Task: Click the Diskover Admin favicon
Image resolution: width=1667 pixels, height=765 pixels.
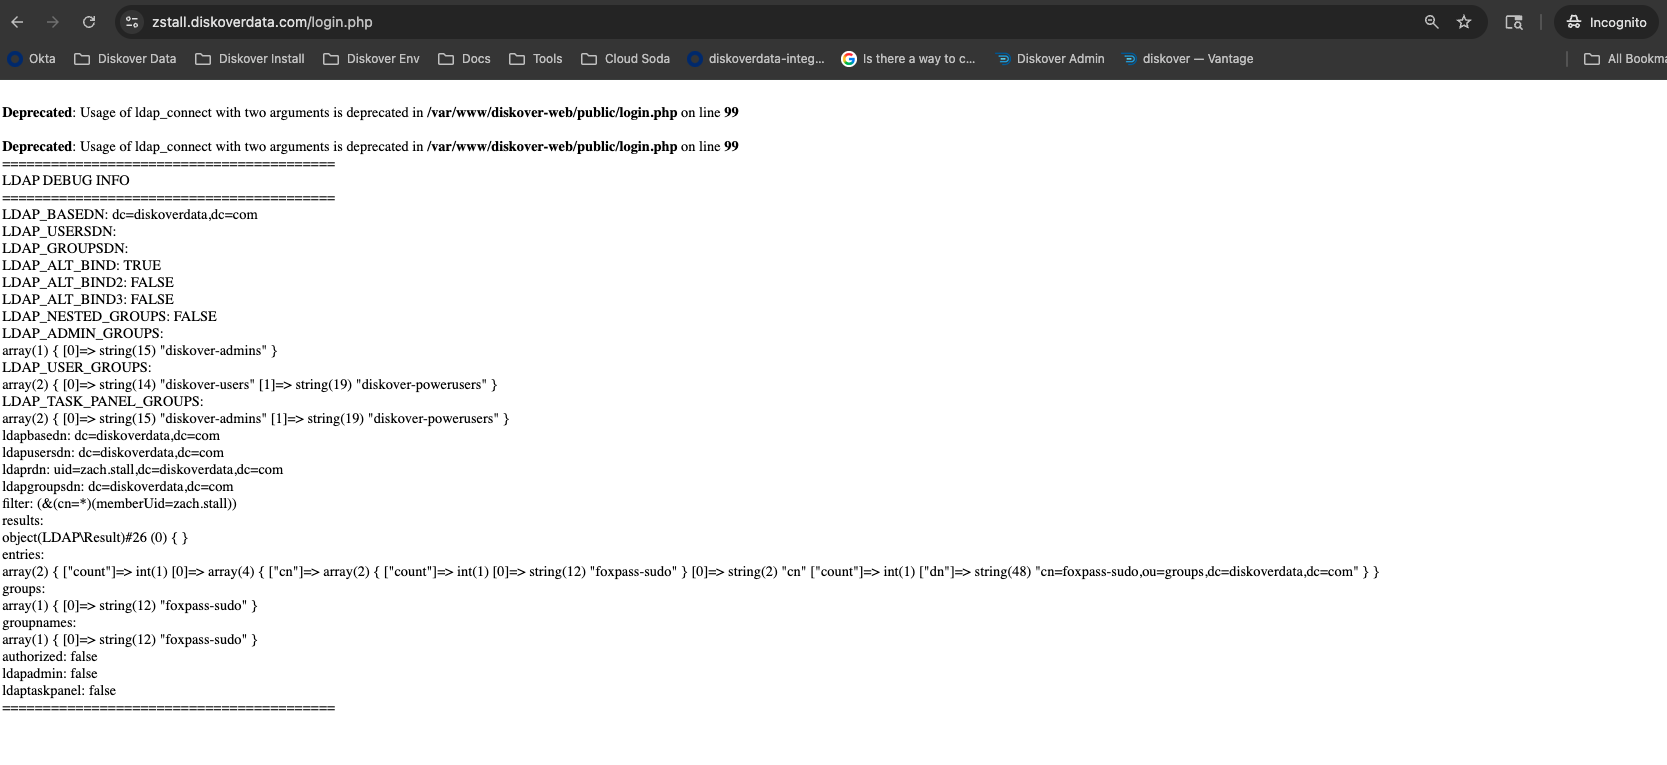Action: [x=1003, y=59]
